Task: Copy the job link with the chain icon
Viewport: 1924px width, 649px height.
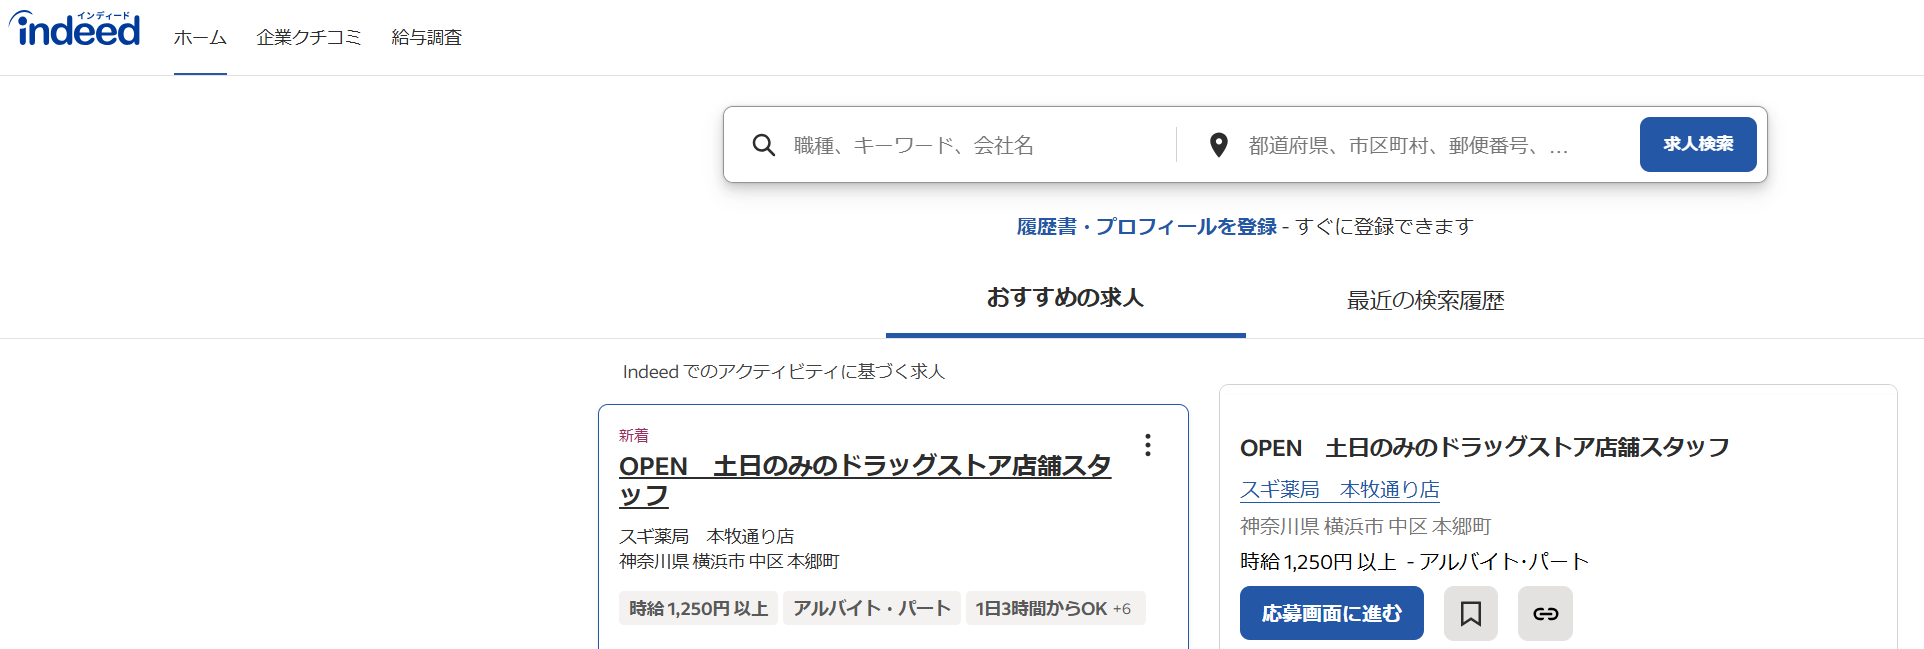Action: coord(1545,613)
